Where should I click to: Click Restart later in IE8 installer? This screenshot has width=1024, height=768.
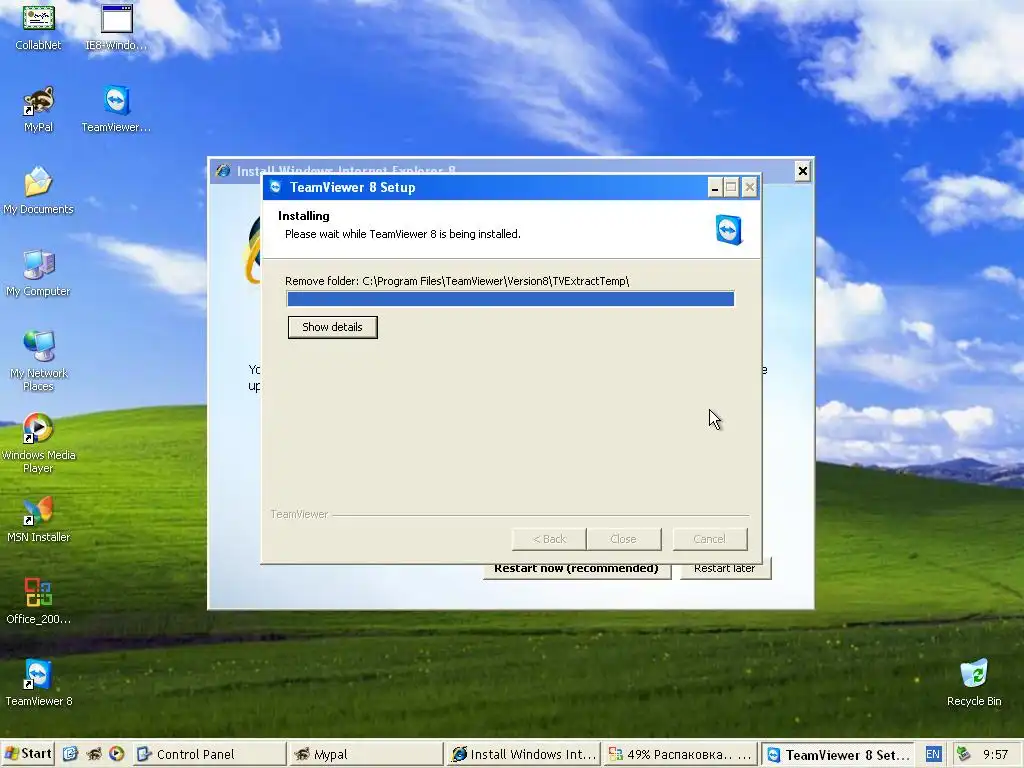[x=725, y=569]
